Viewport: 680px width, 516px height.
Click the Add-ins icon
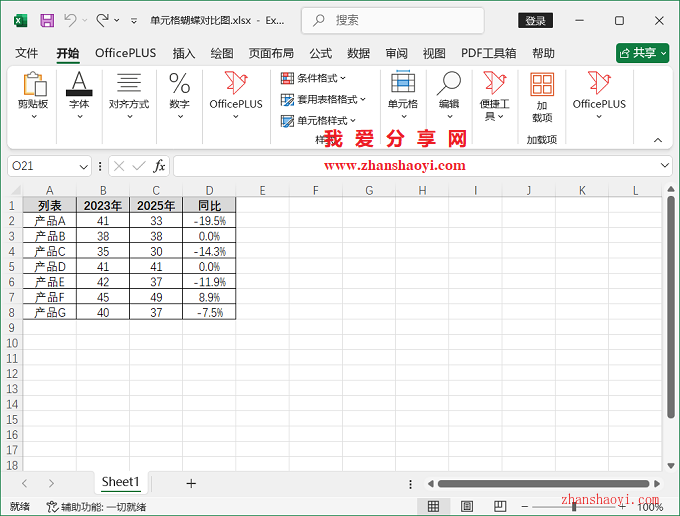pyautogui.click(x=542, y=97)
